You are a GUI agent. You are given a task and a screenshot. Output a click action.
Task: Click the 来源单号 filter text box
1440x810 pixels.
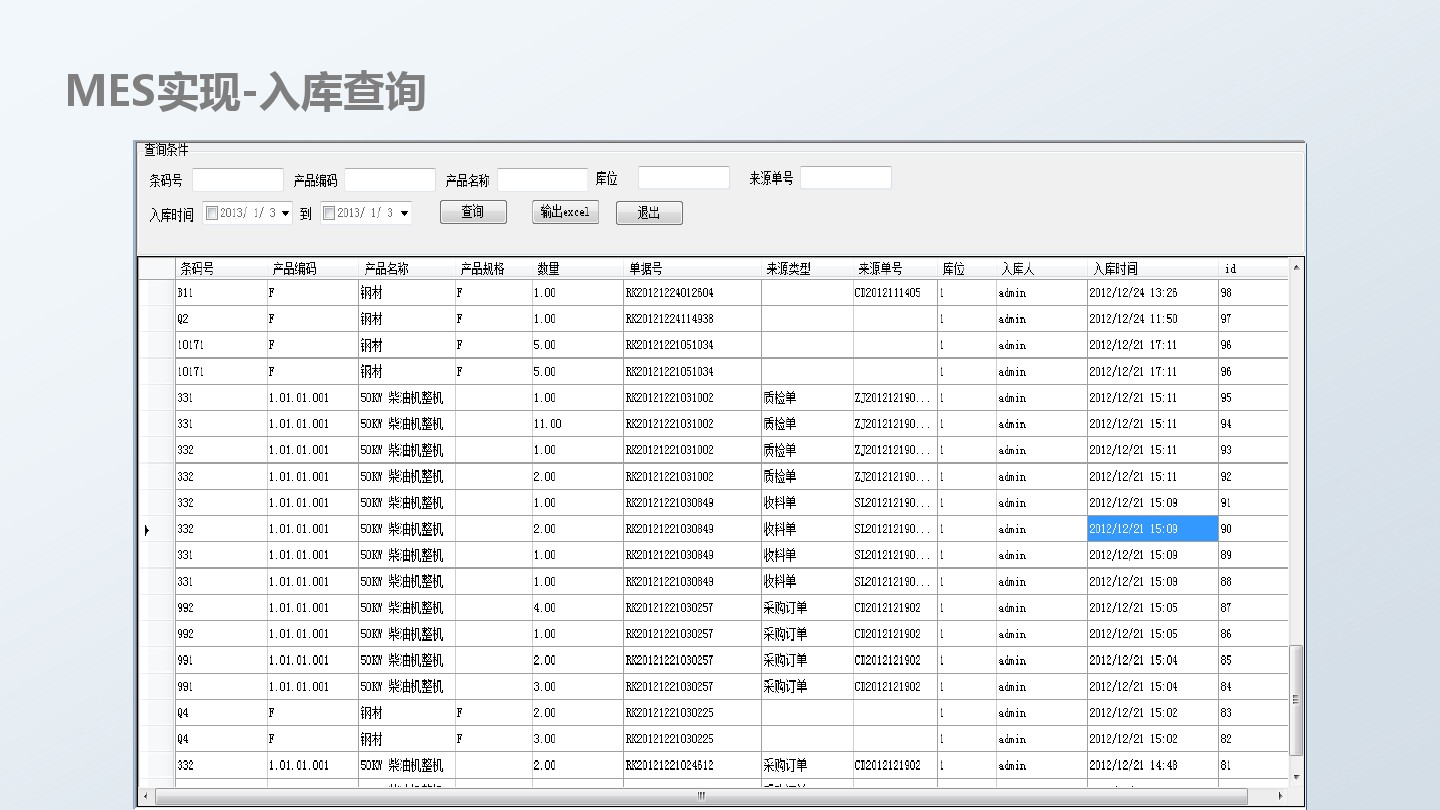click(x=845, y=178)
